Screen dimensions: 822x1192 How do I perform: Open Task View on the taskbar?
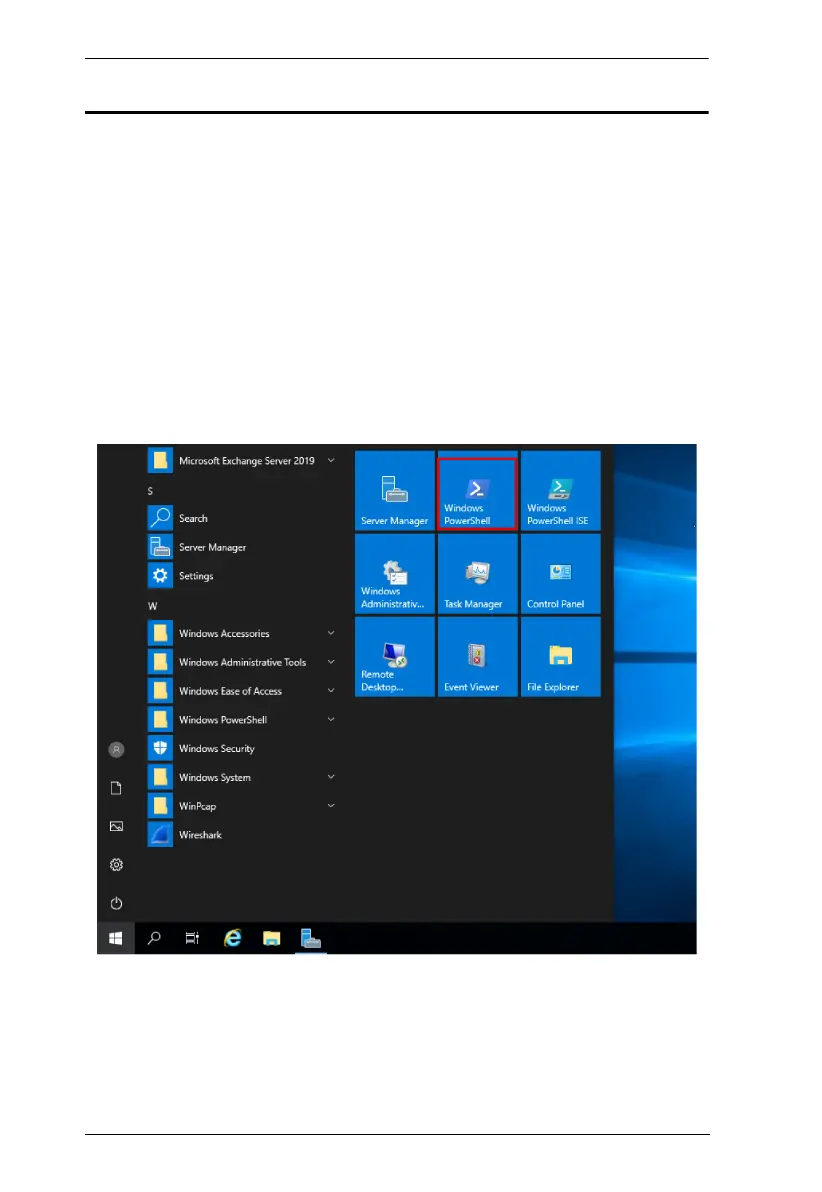192,938
